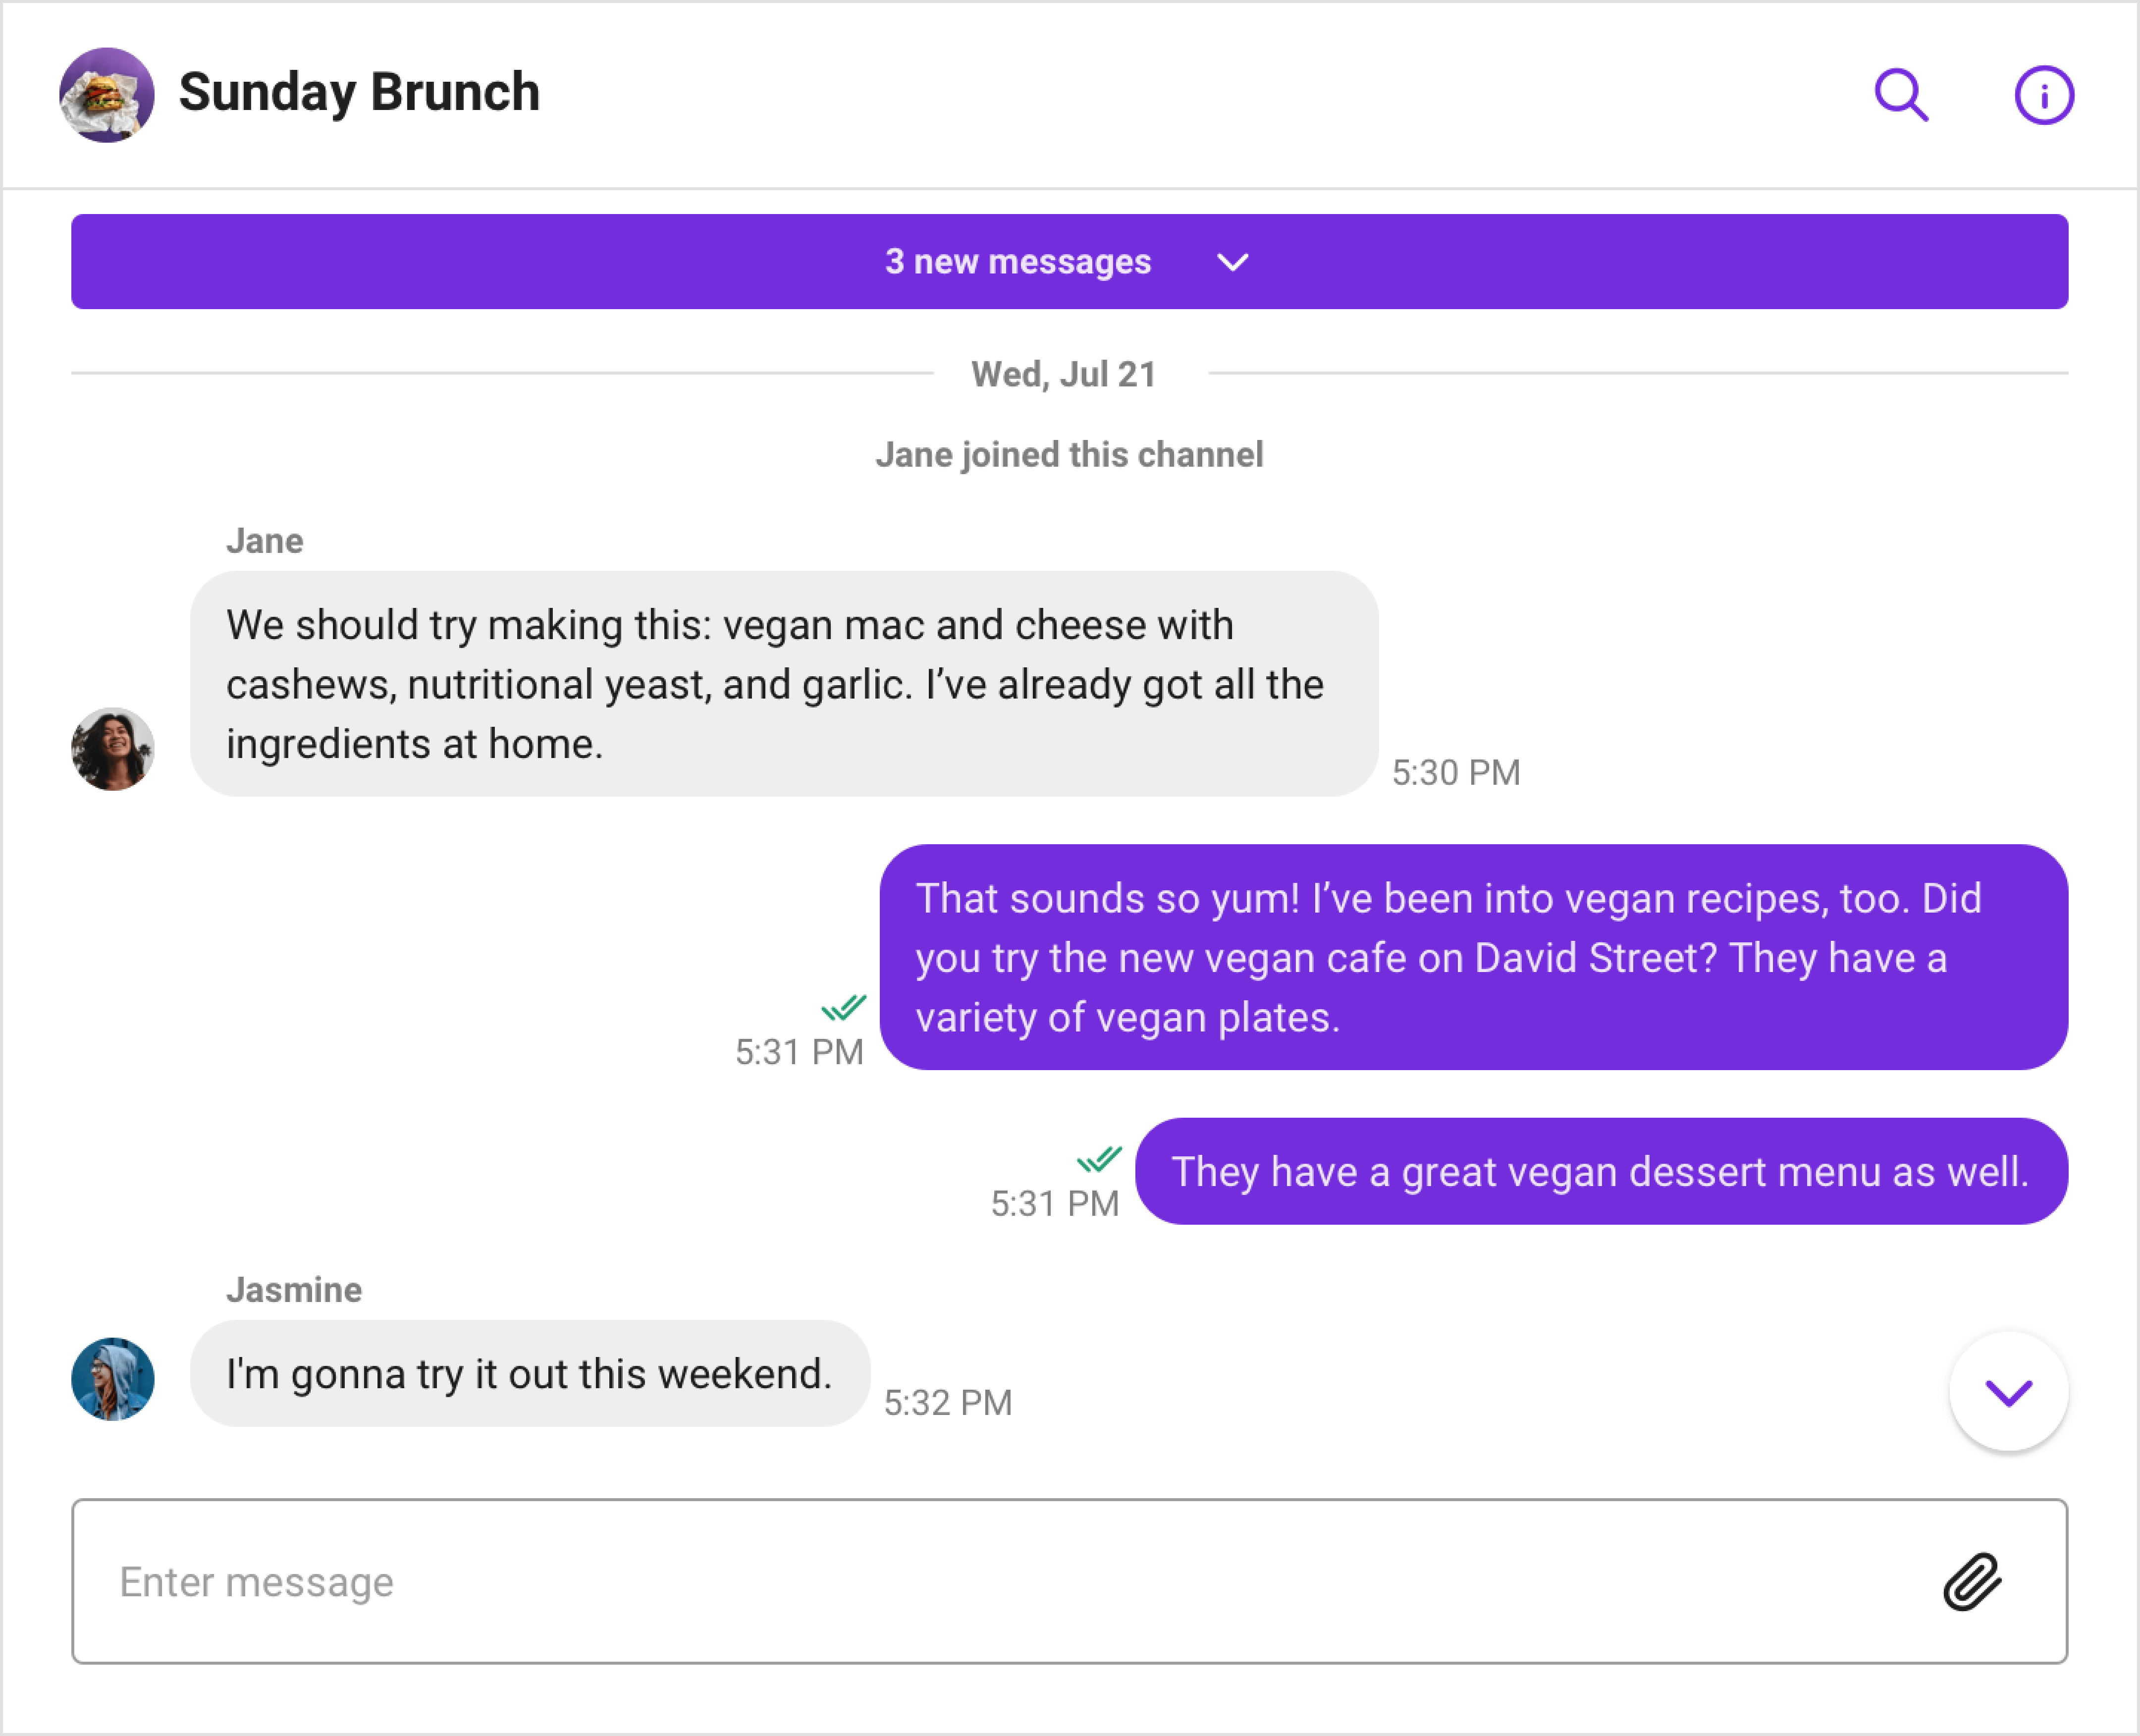Jump to latest with round scroll-down button
This screenshot has height=1736, width=2140.
pyautogui.click(x=2008, y=1391)
